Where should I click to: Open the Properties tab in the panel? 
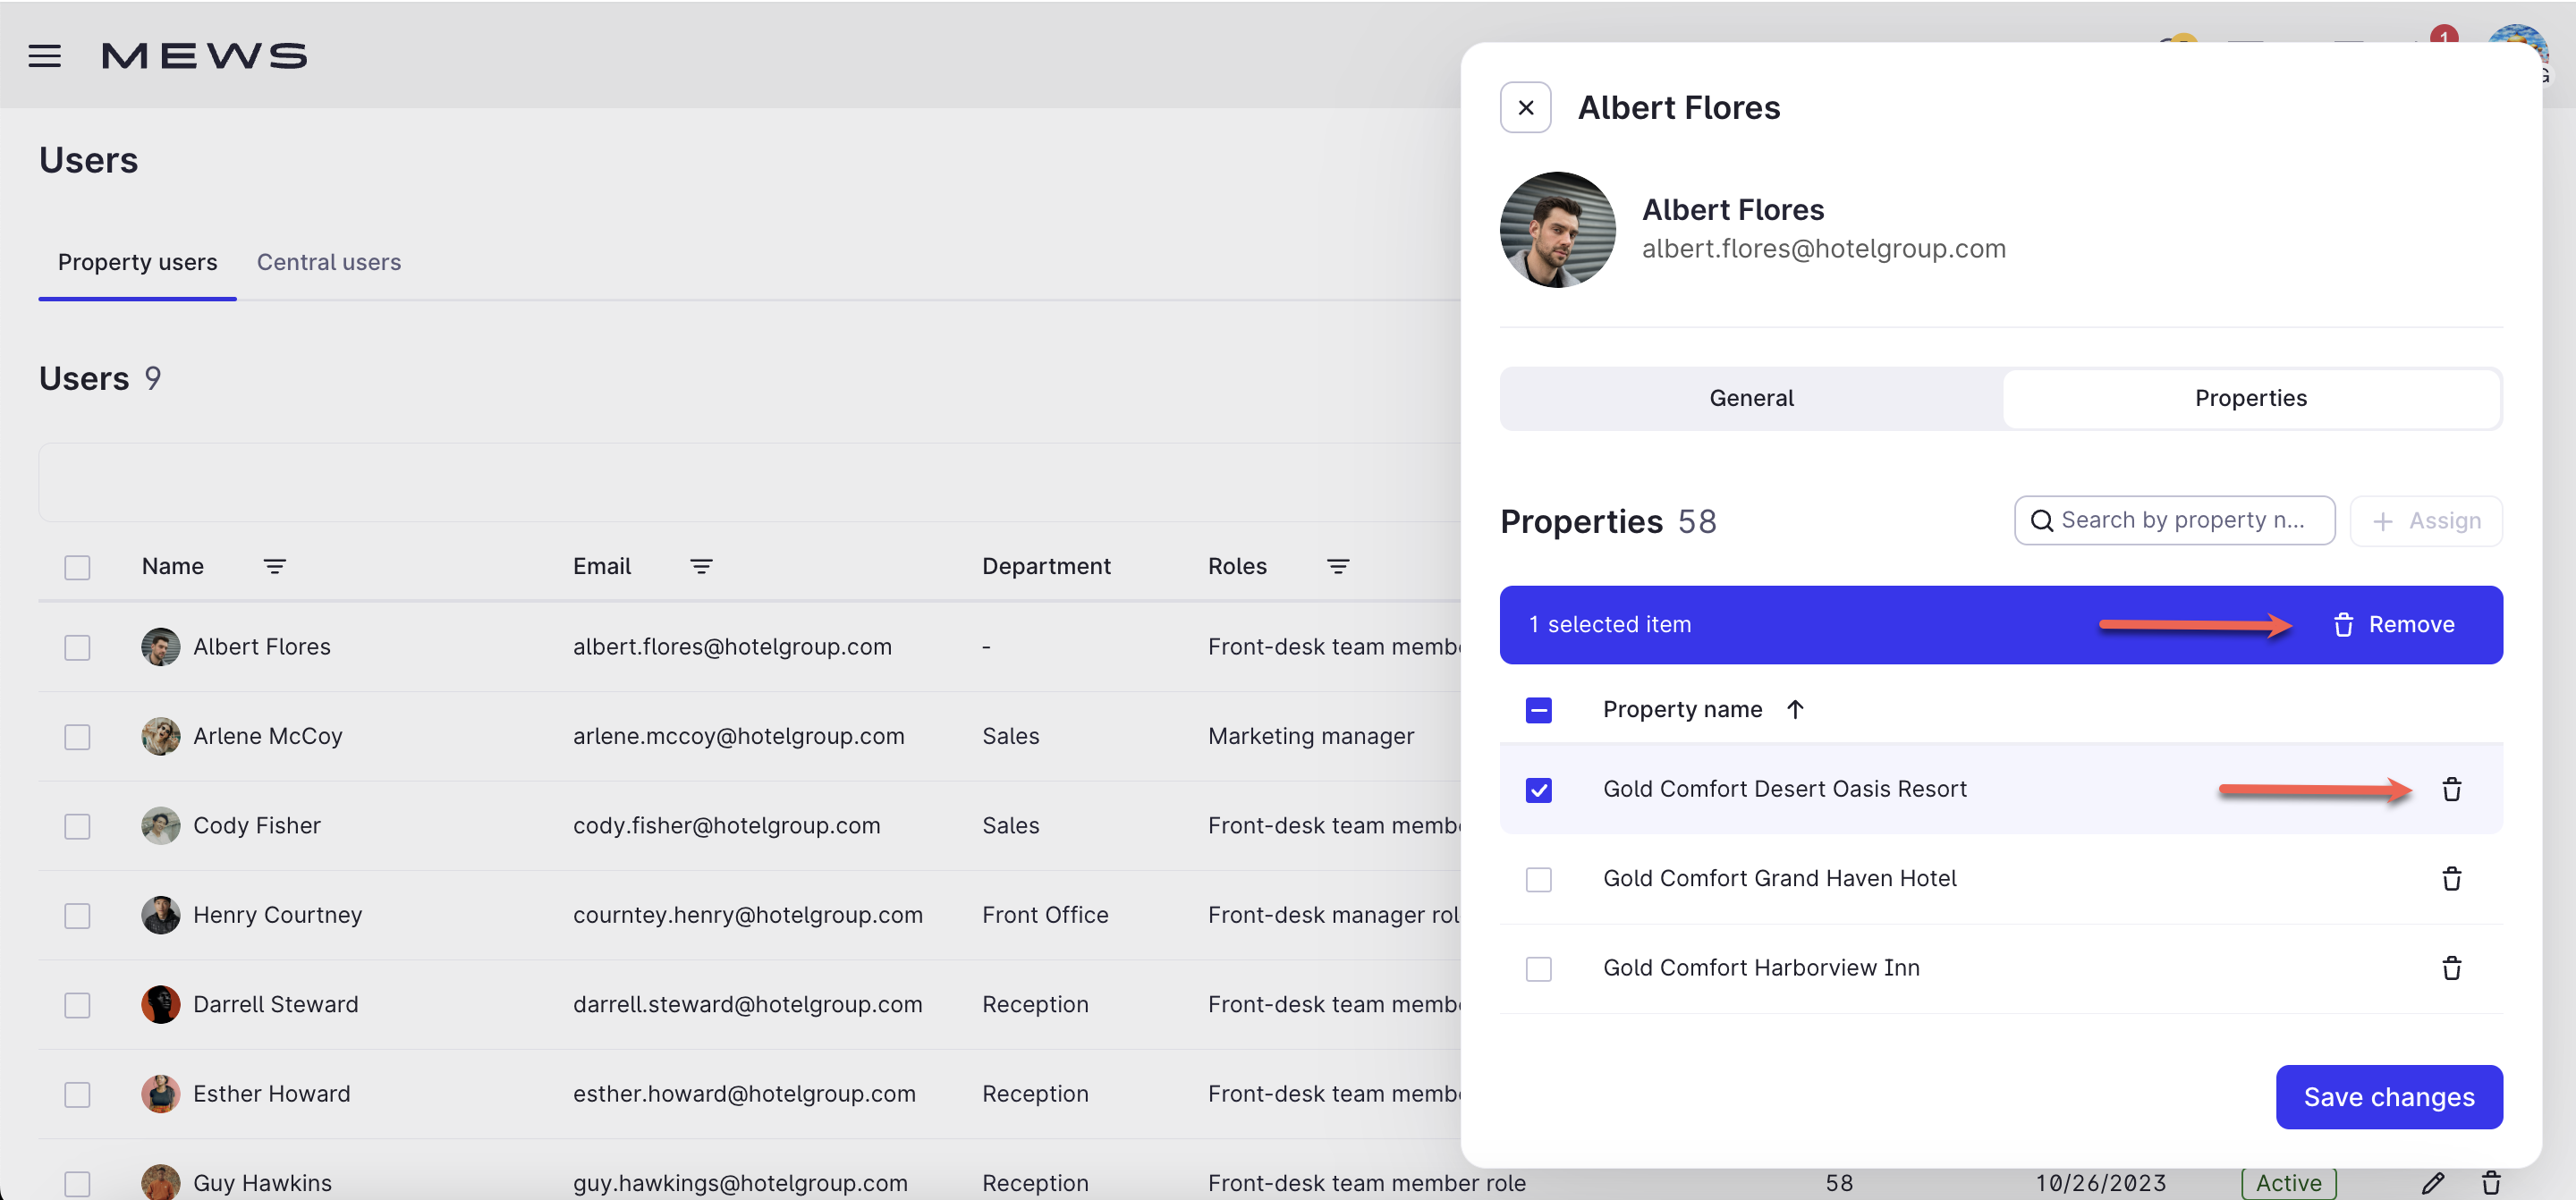click(2250, 398)
